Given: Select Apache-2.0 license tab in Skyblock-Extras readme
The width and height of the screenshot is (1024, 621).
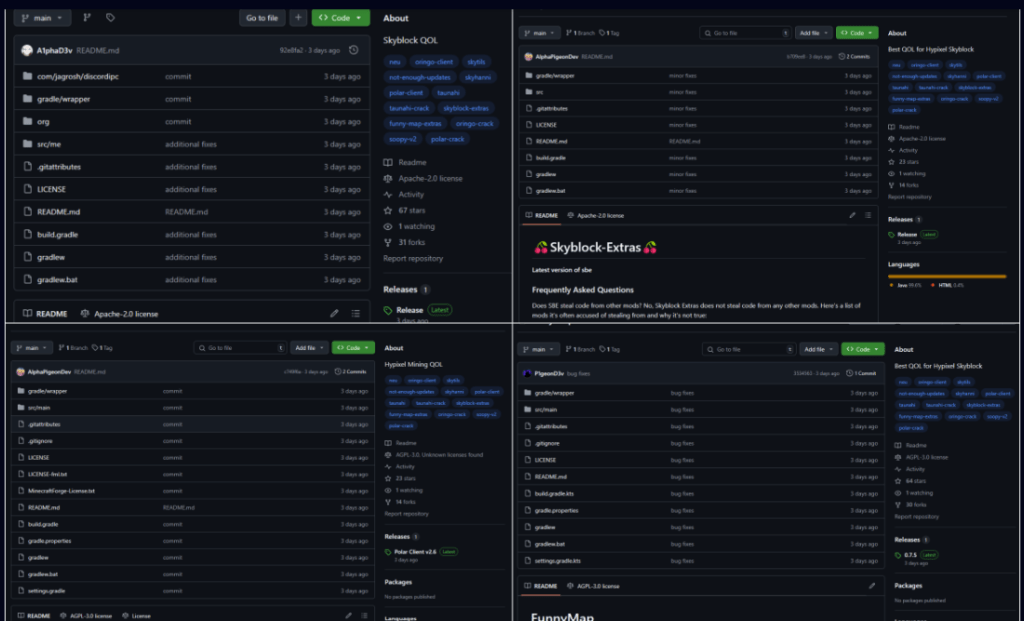Looking at the screenshot, I should 596,215.
